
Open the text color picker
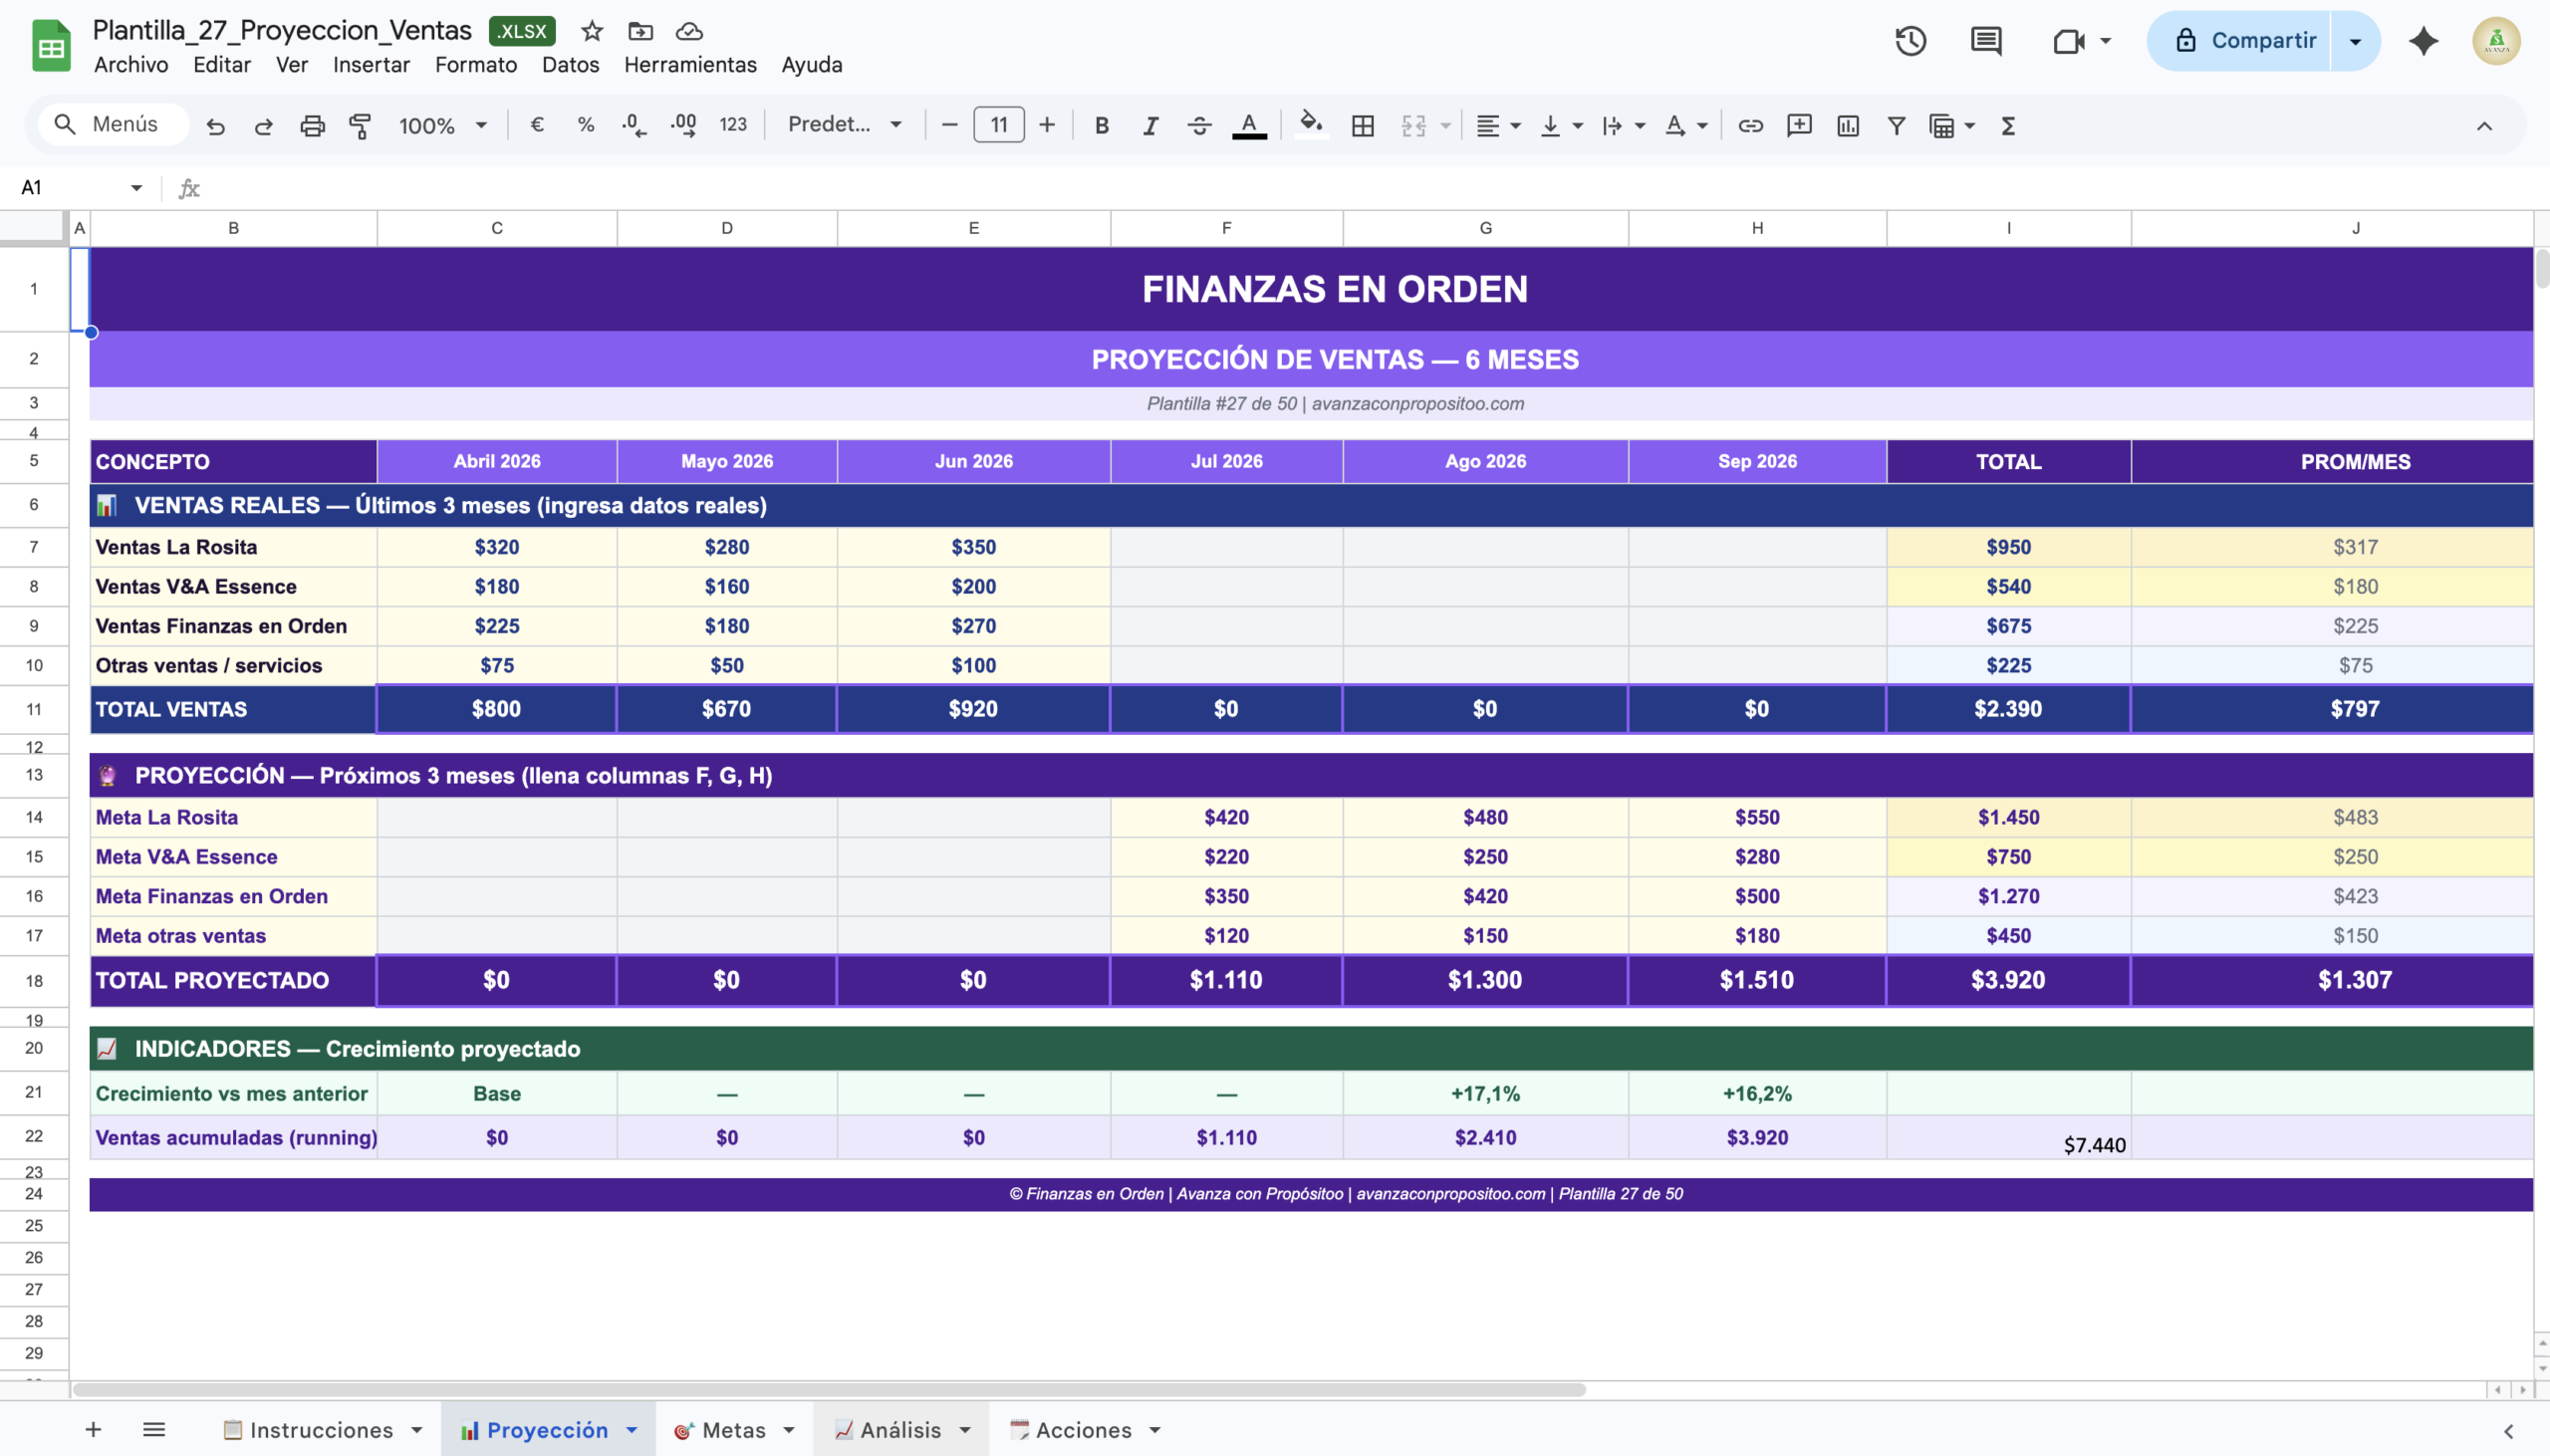click(x=1248, y=126)
